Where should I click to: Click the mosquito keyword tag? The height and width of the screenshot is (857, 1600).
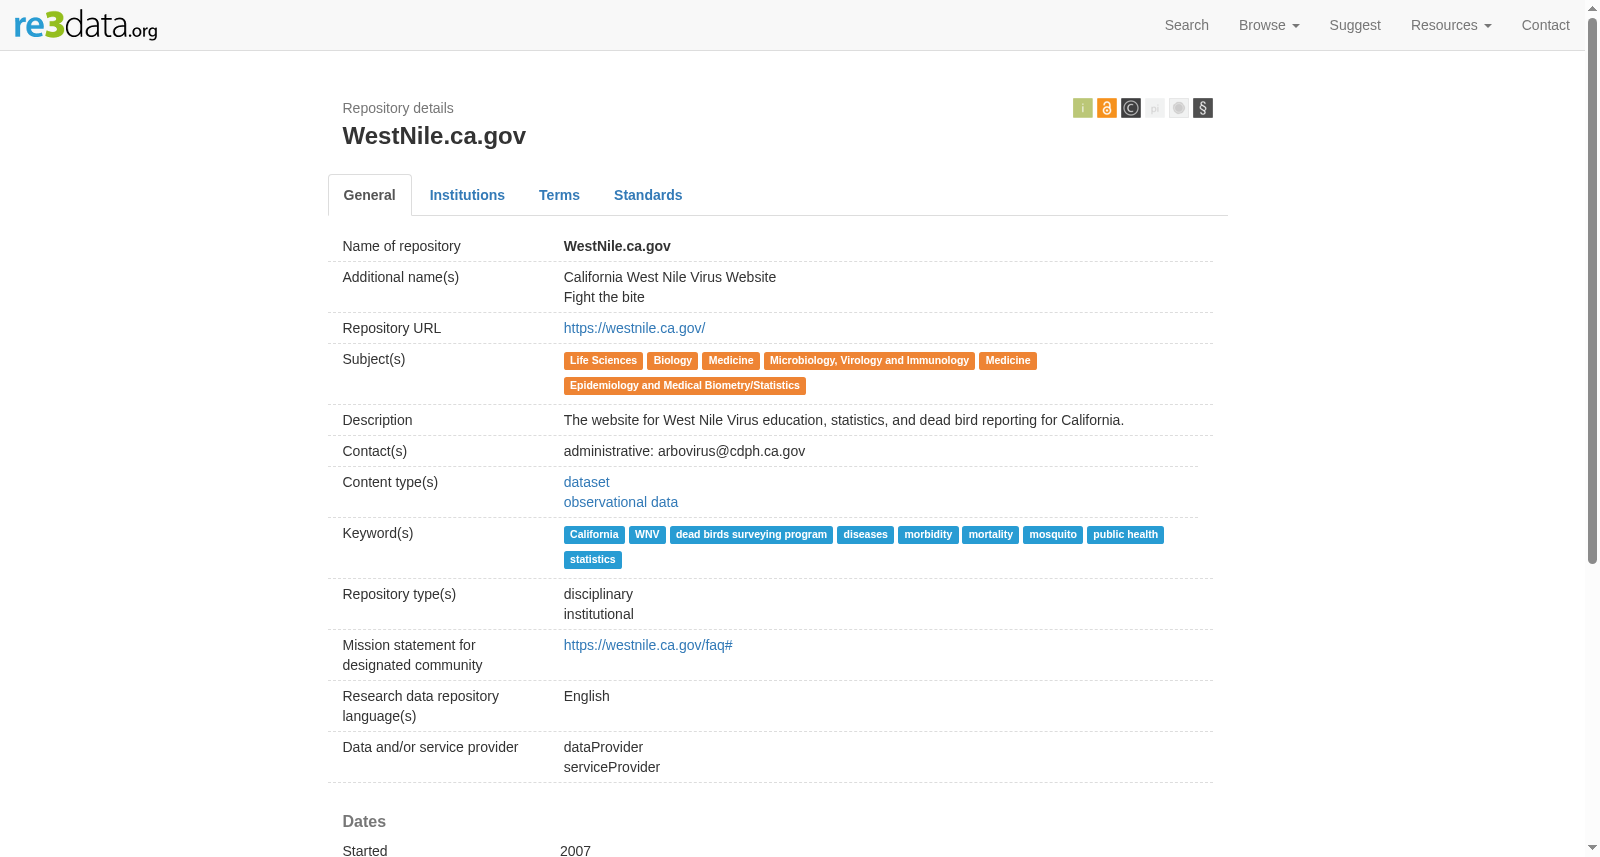pos(1053,535)
